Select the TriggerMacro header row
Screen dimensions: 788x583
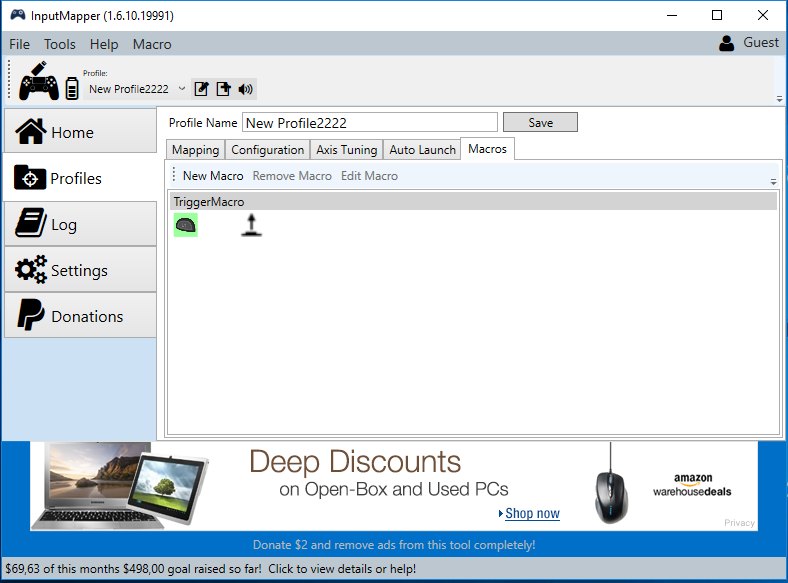click(x=473, y=202)
